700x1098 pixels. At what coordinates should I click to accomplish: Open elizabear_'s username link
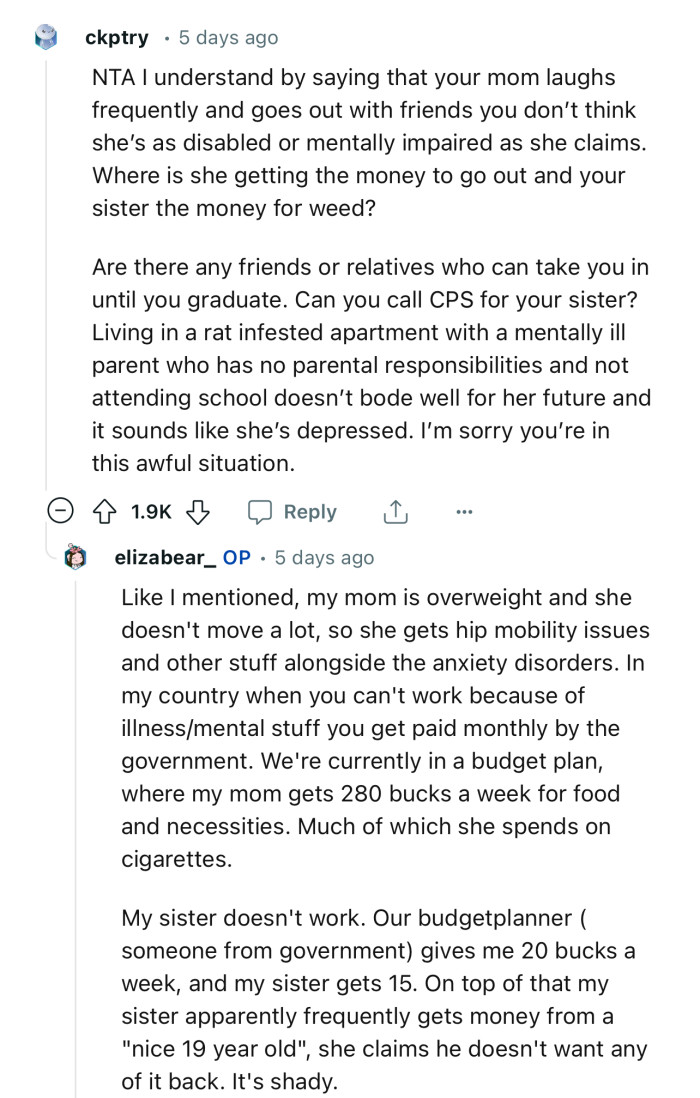[x=166, y=558]
